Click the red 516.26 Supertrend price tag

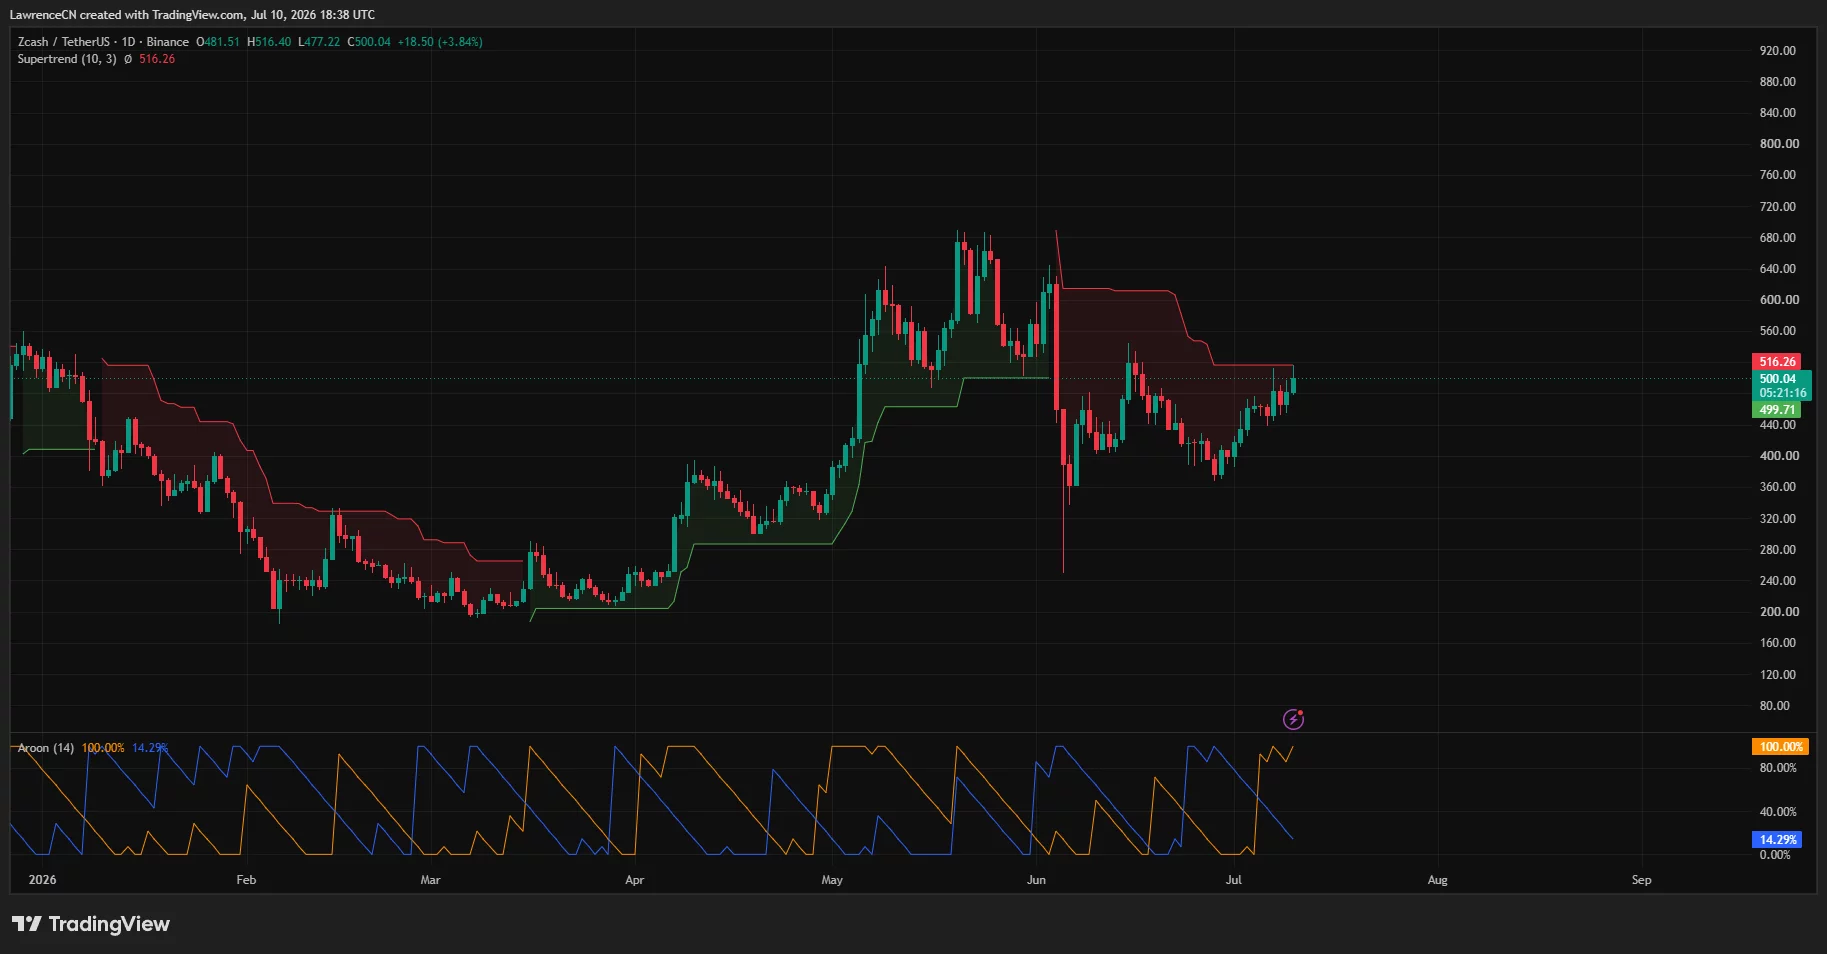(x=1777, y=362)
